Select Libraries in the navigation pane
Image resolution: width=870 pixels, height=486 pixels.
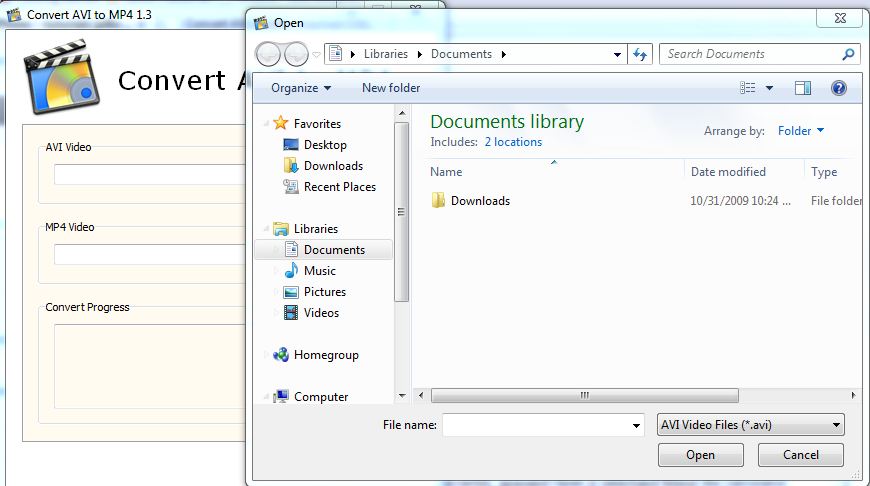(316, 229)
